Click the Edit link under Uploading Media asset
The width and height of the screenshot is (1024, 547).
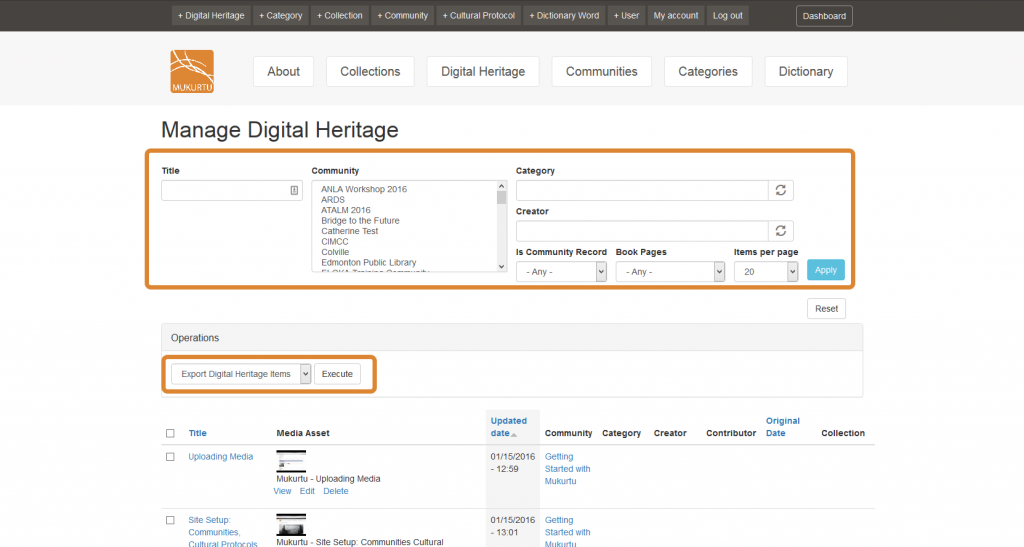[307, 492]
